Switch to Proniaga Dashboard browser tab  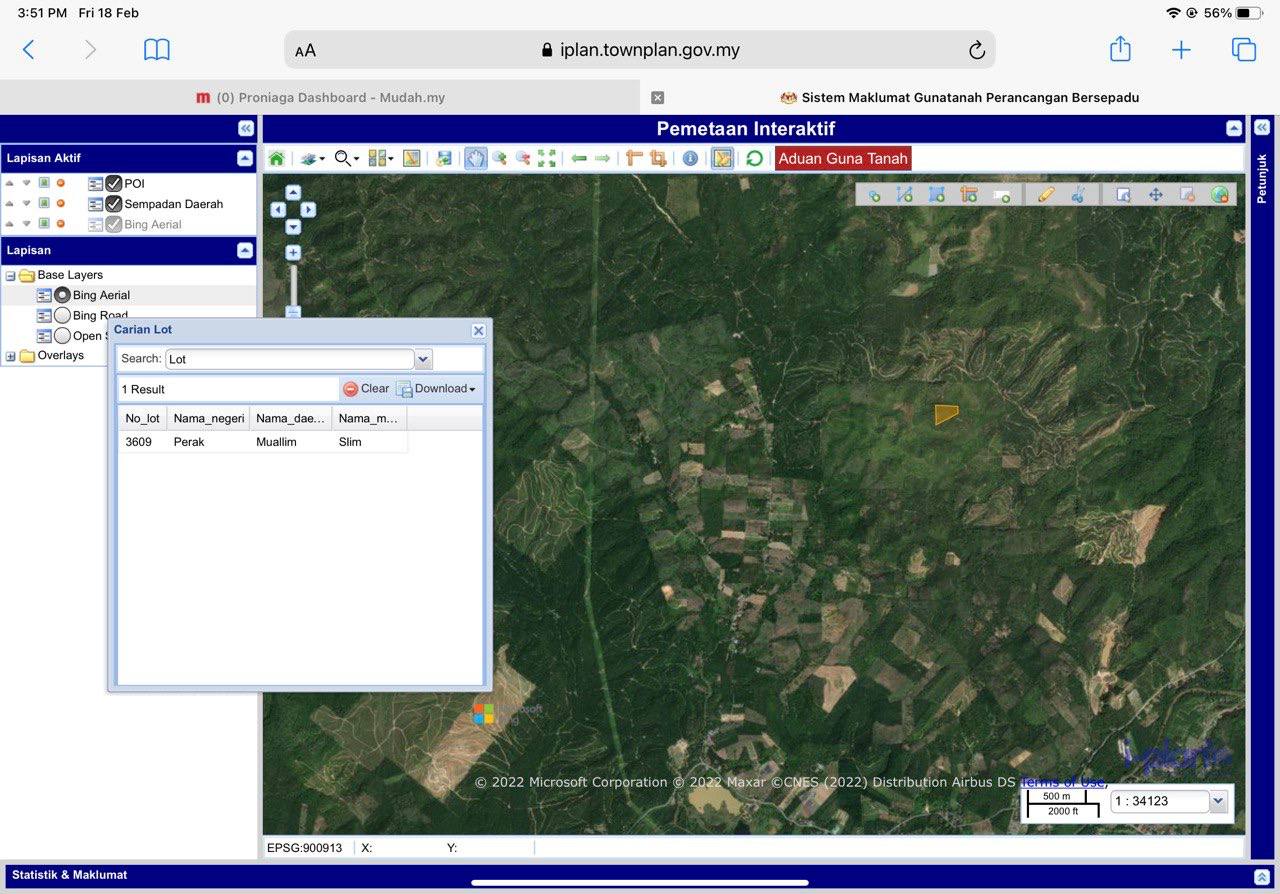point(320,98)
